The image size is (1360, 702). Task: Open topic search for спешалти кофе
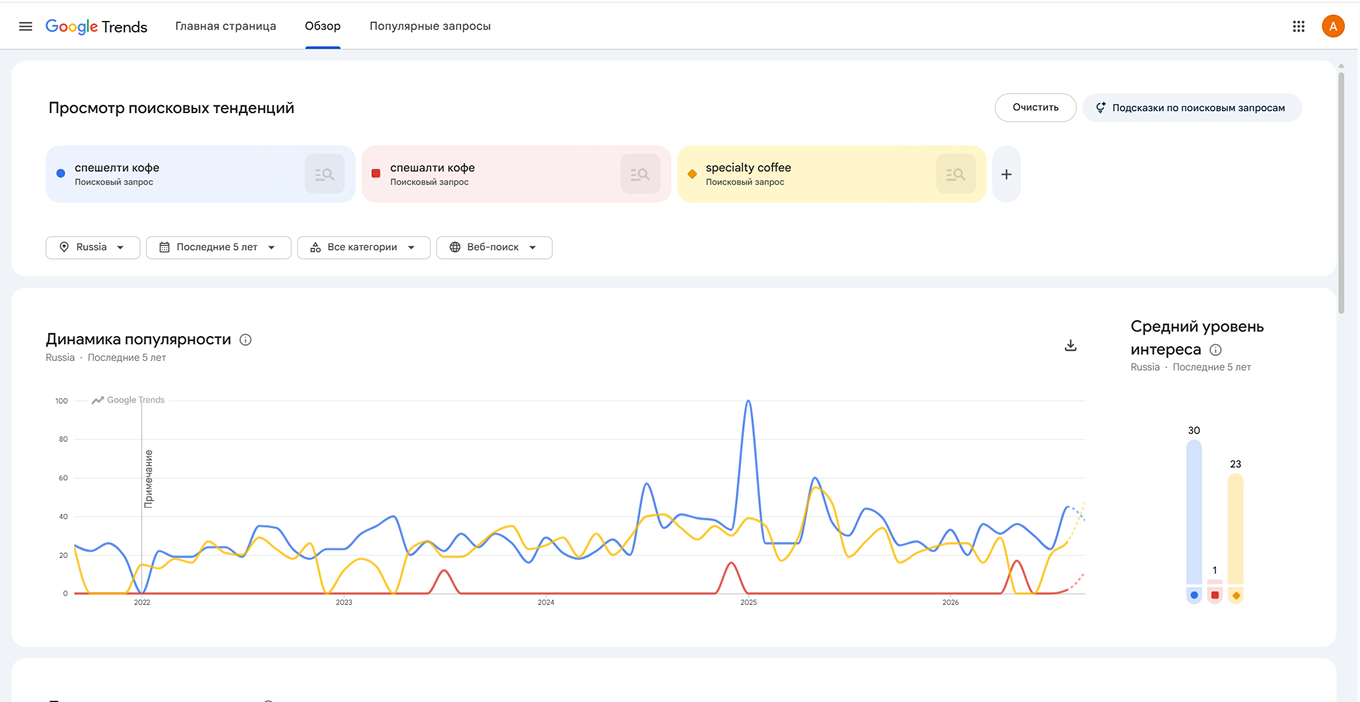coord(640,174)
